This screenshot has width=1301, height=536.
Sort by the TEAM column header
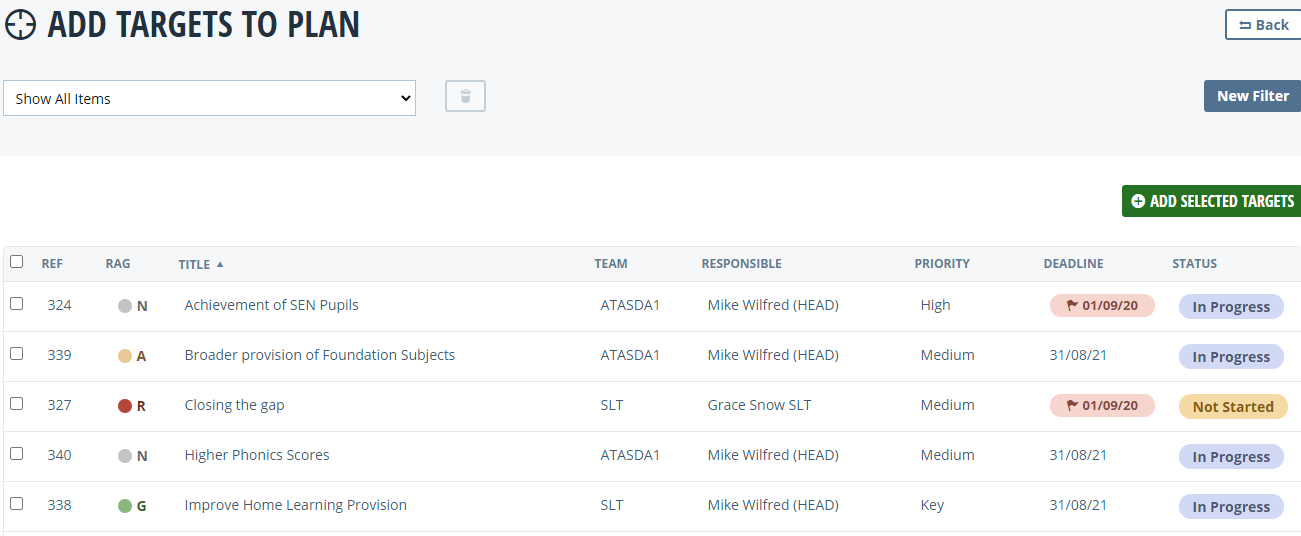[611, 264]
